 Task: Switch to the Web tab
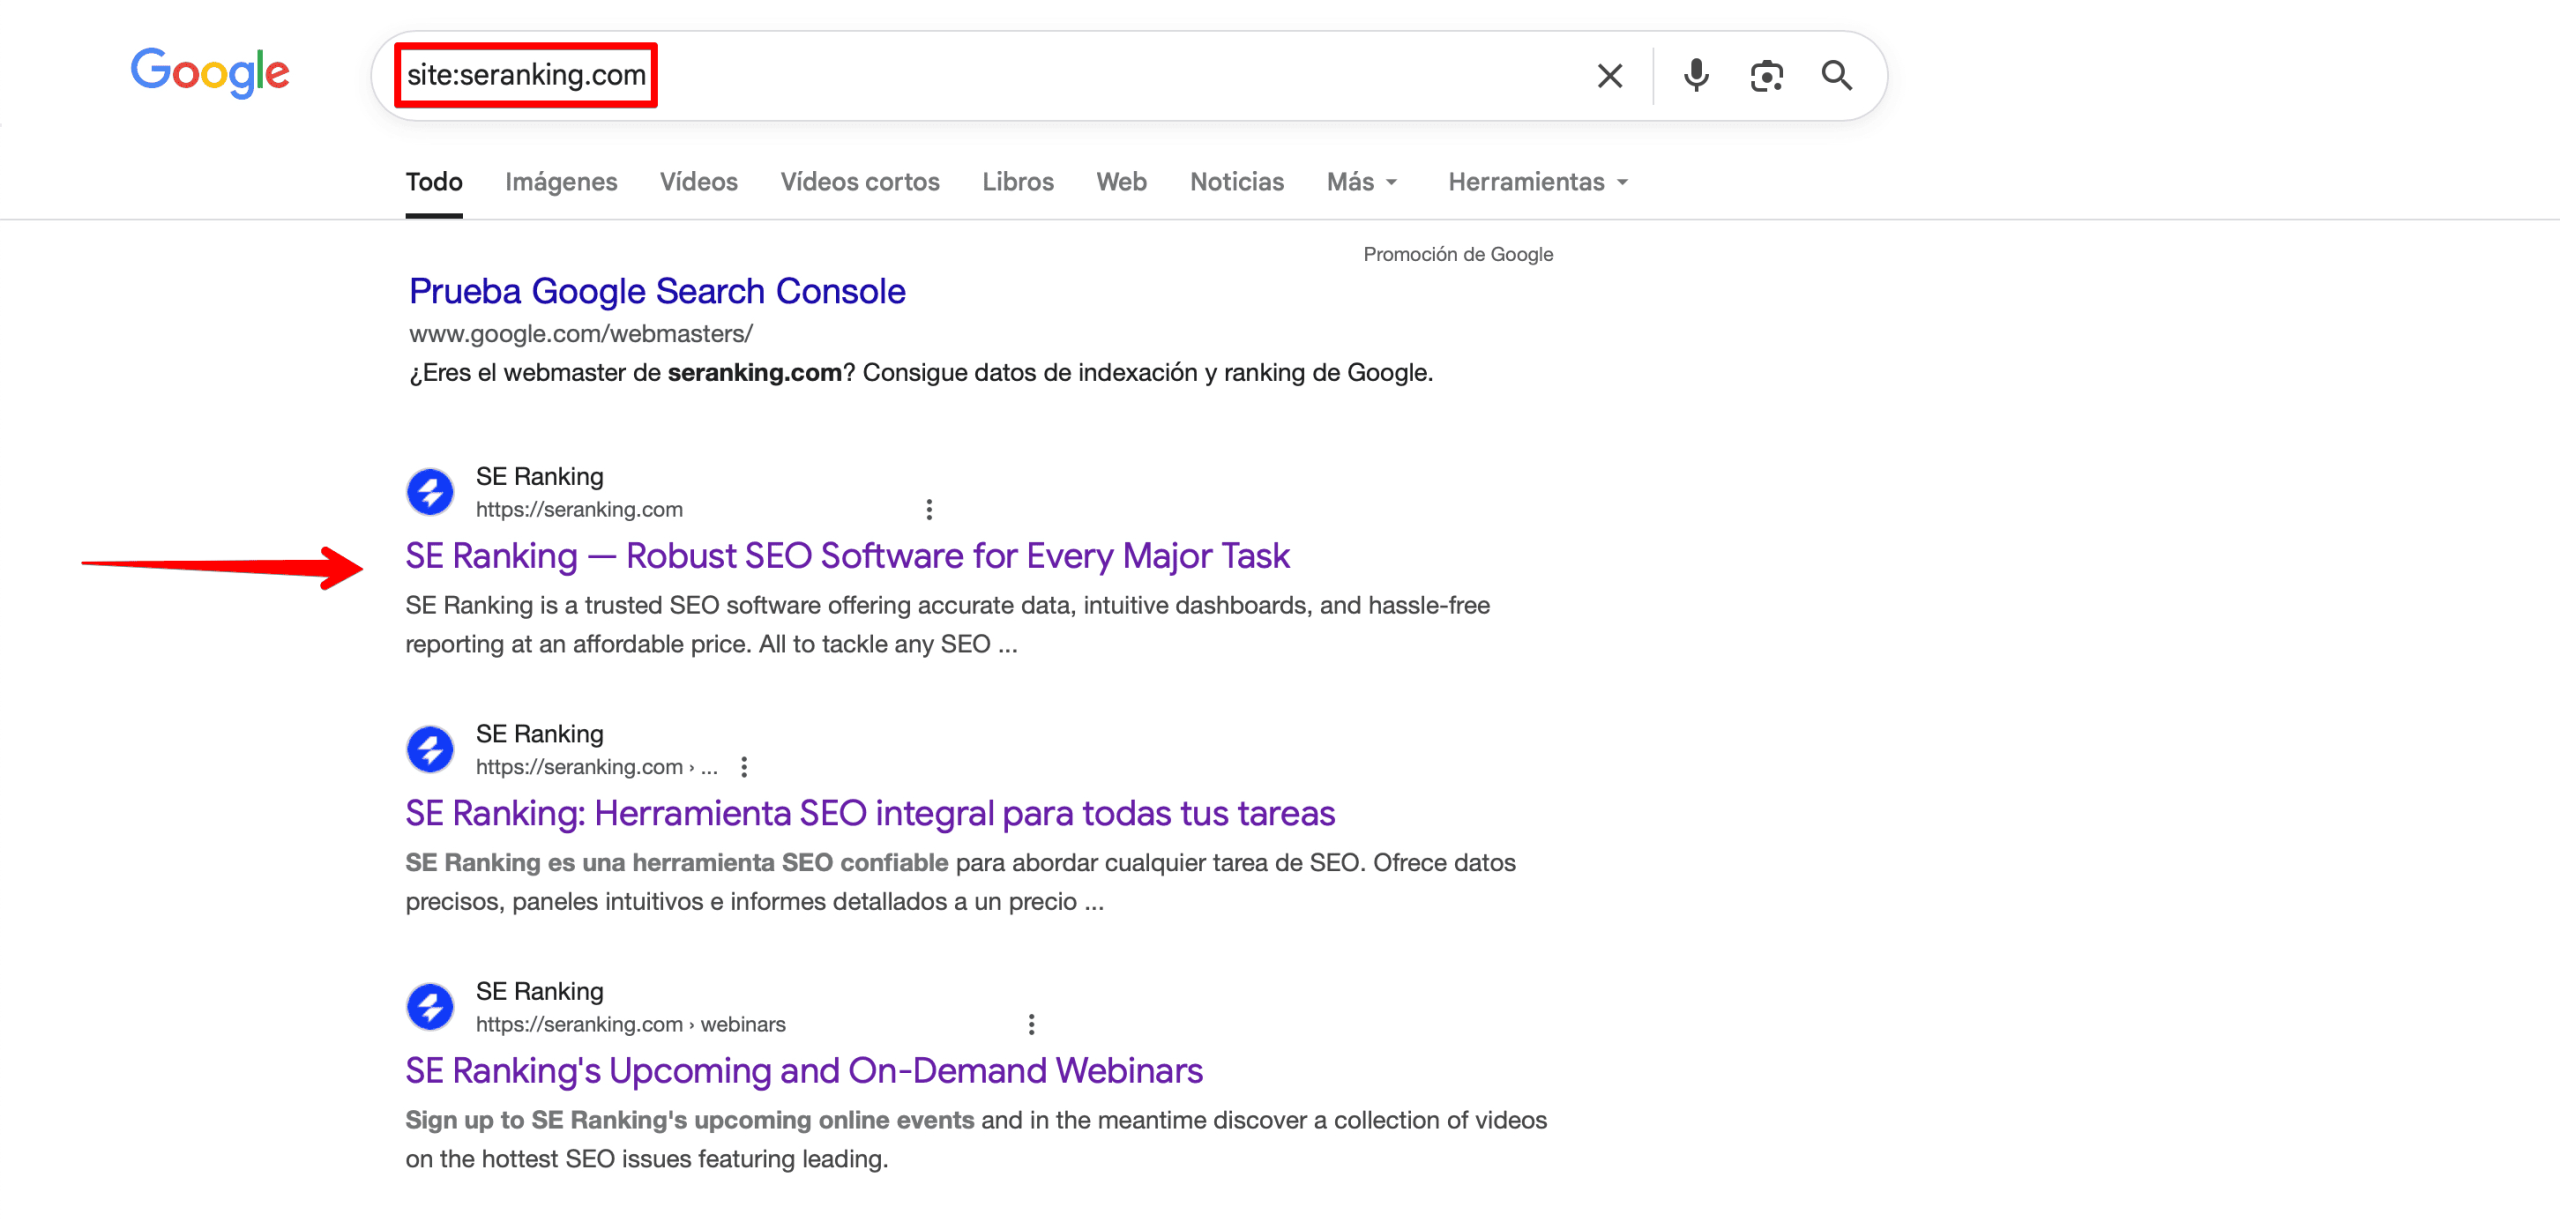1121,182
